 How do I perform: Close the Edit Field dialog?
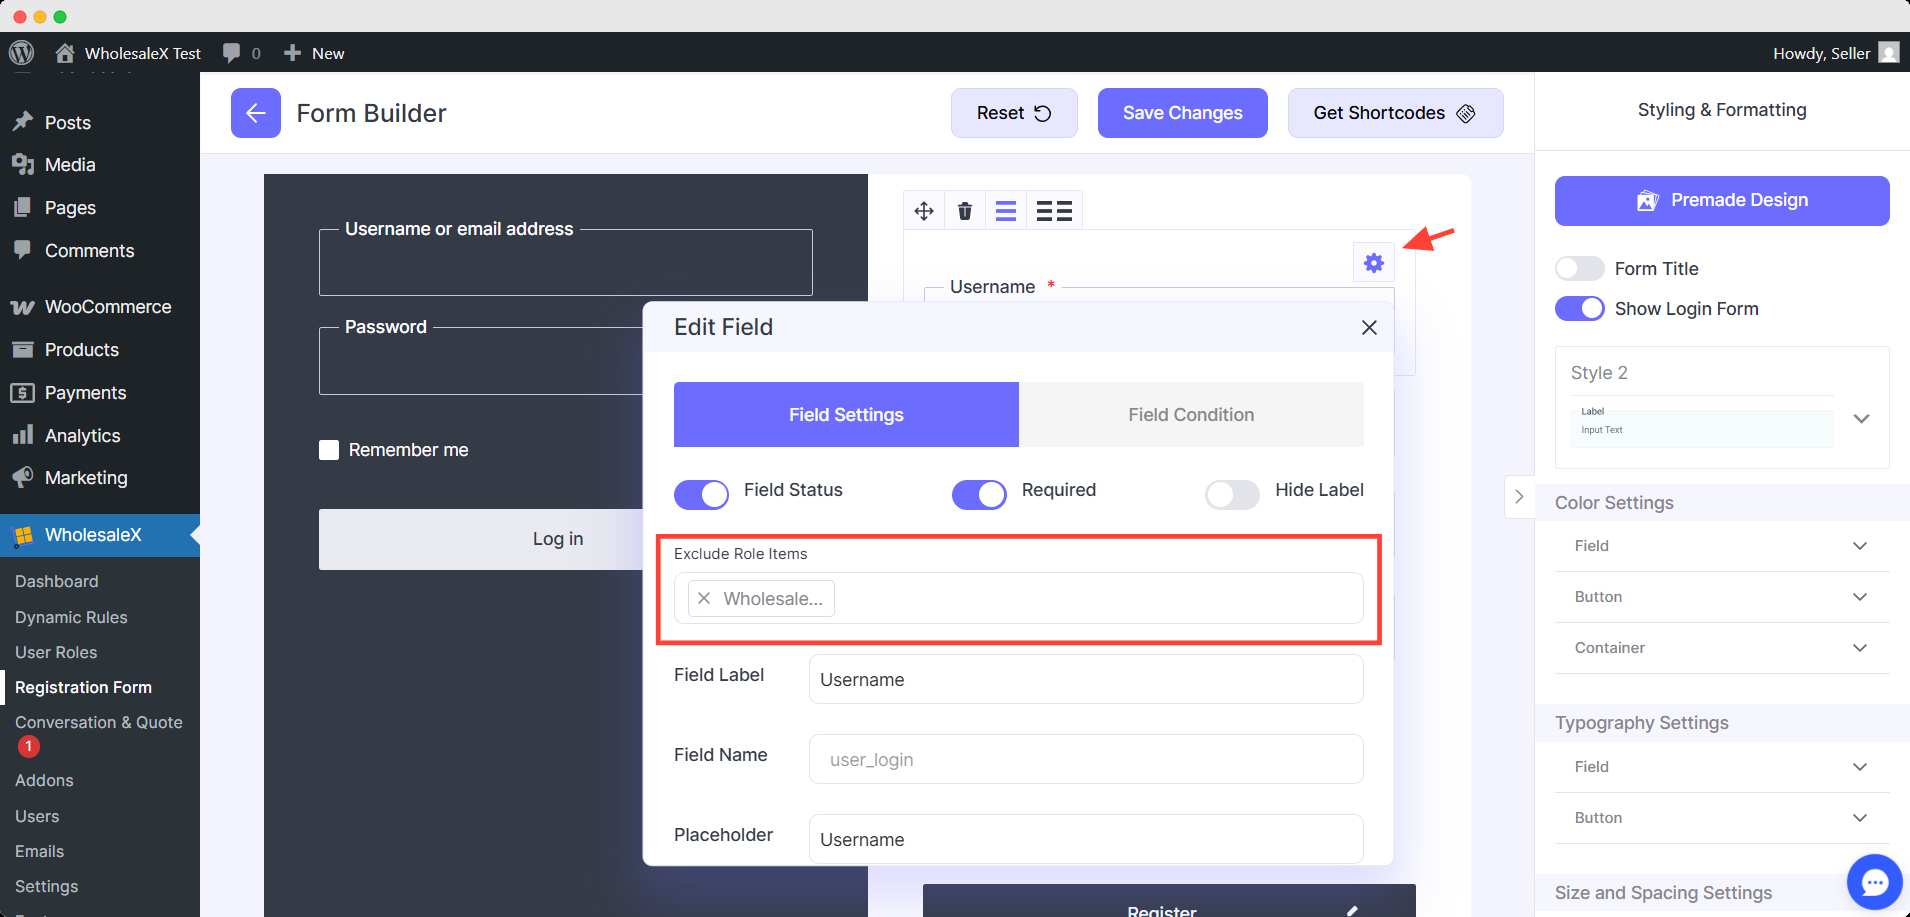pos(1369,328)
